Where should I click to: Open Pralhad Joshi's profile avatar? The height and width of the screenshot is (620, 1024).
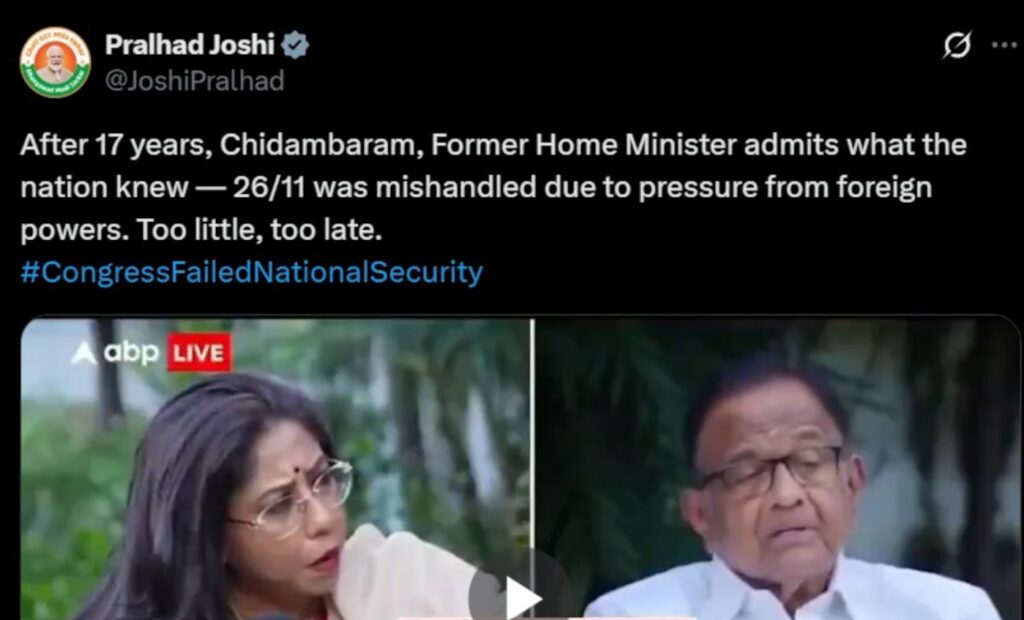point(55,63)
